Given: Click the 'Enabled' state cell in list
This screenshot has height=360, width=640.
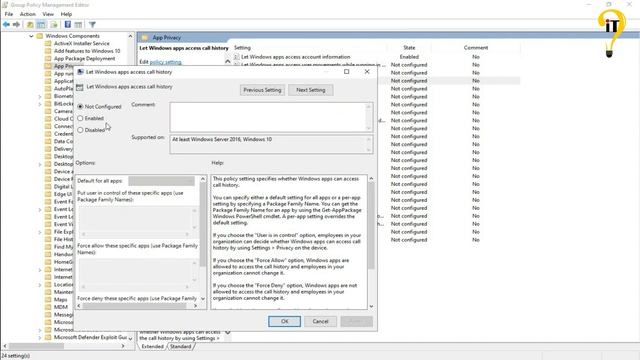Looking at the screenshot, I should pos(409,57).
